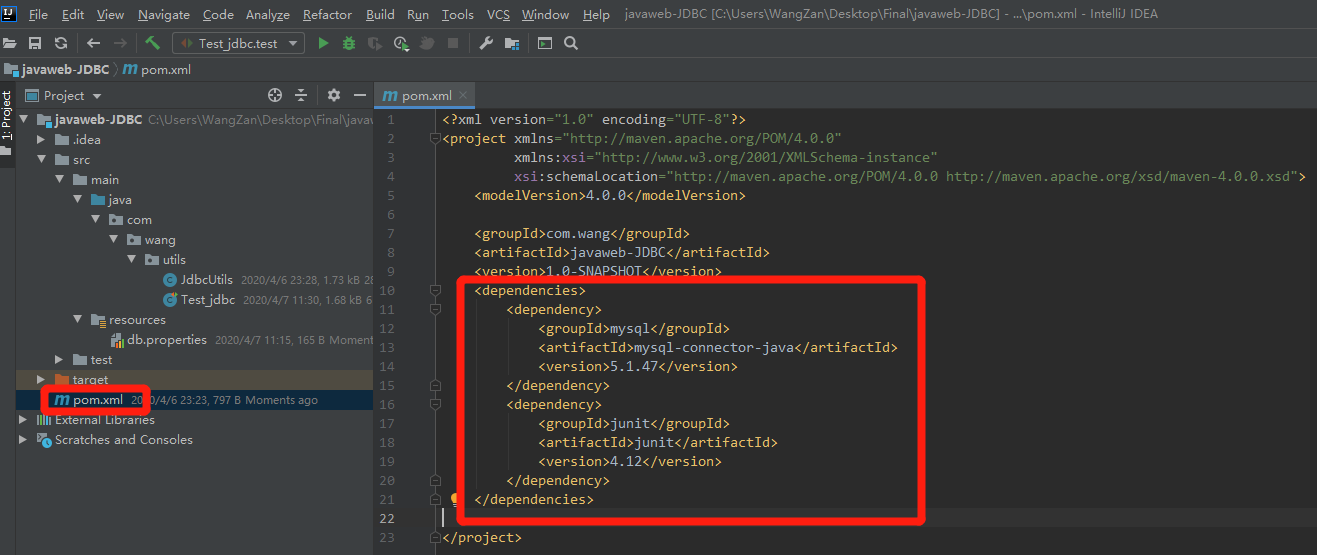This screenshot has width=1317, height=555.
Task: Click mysql-connector-java artifactId text in editor
Action: (714, 347)
